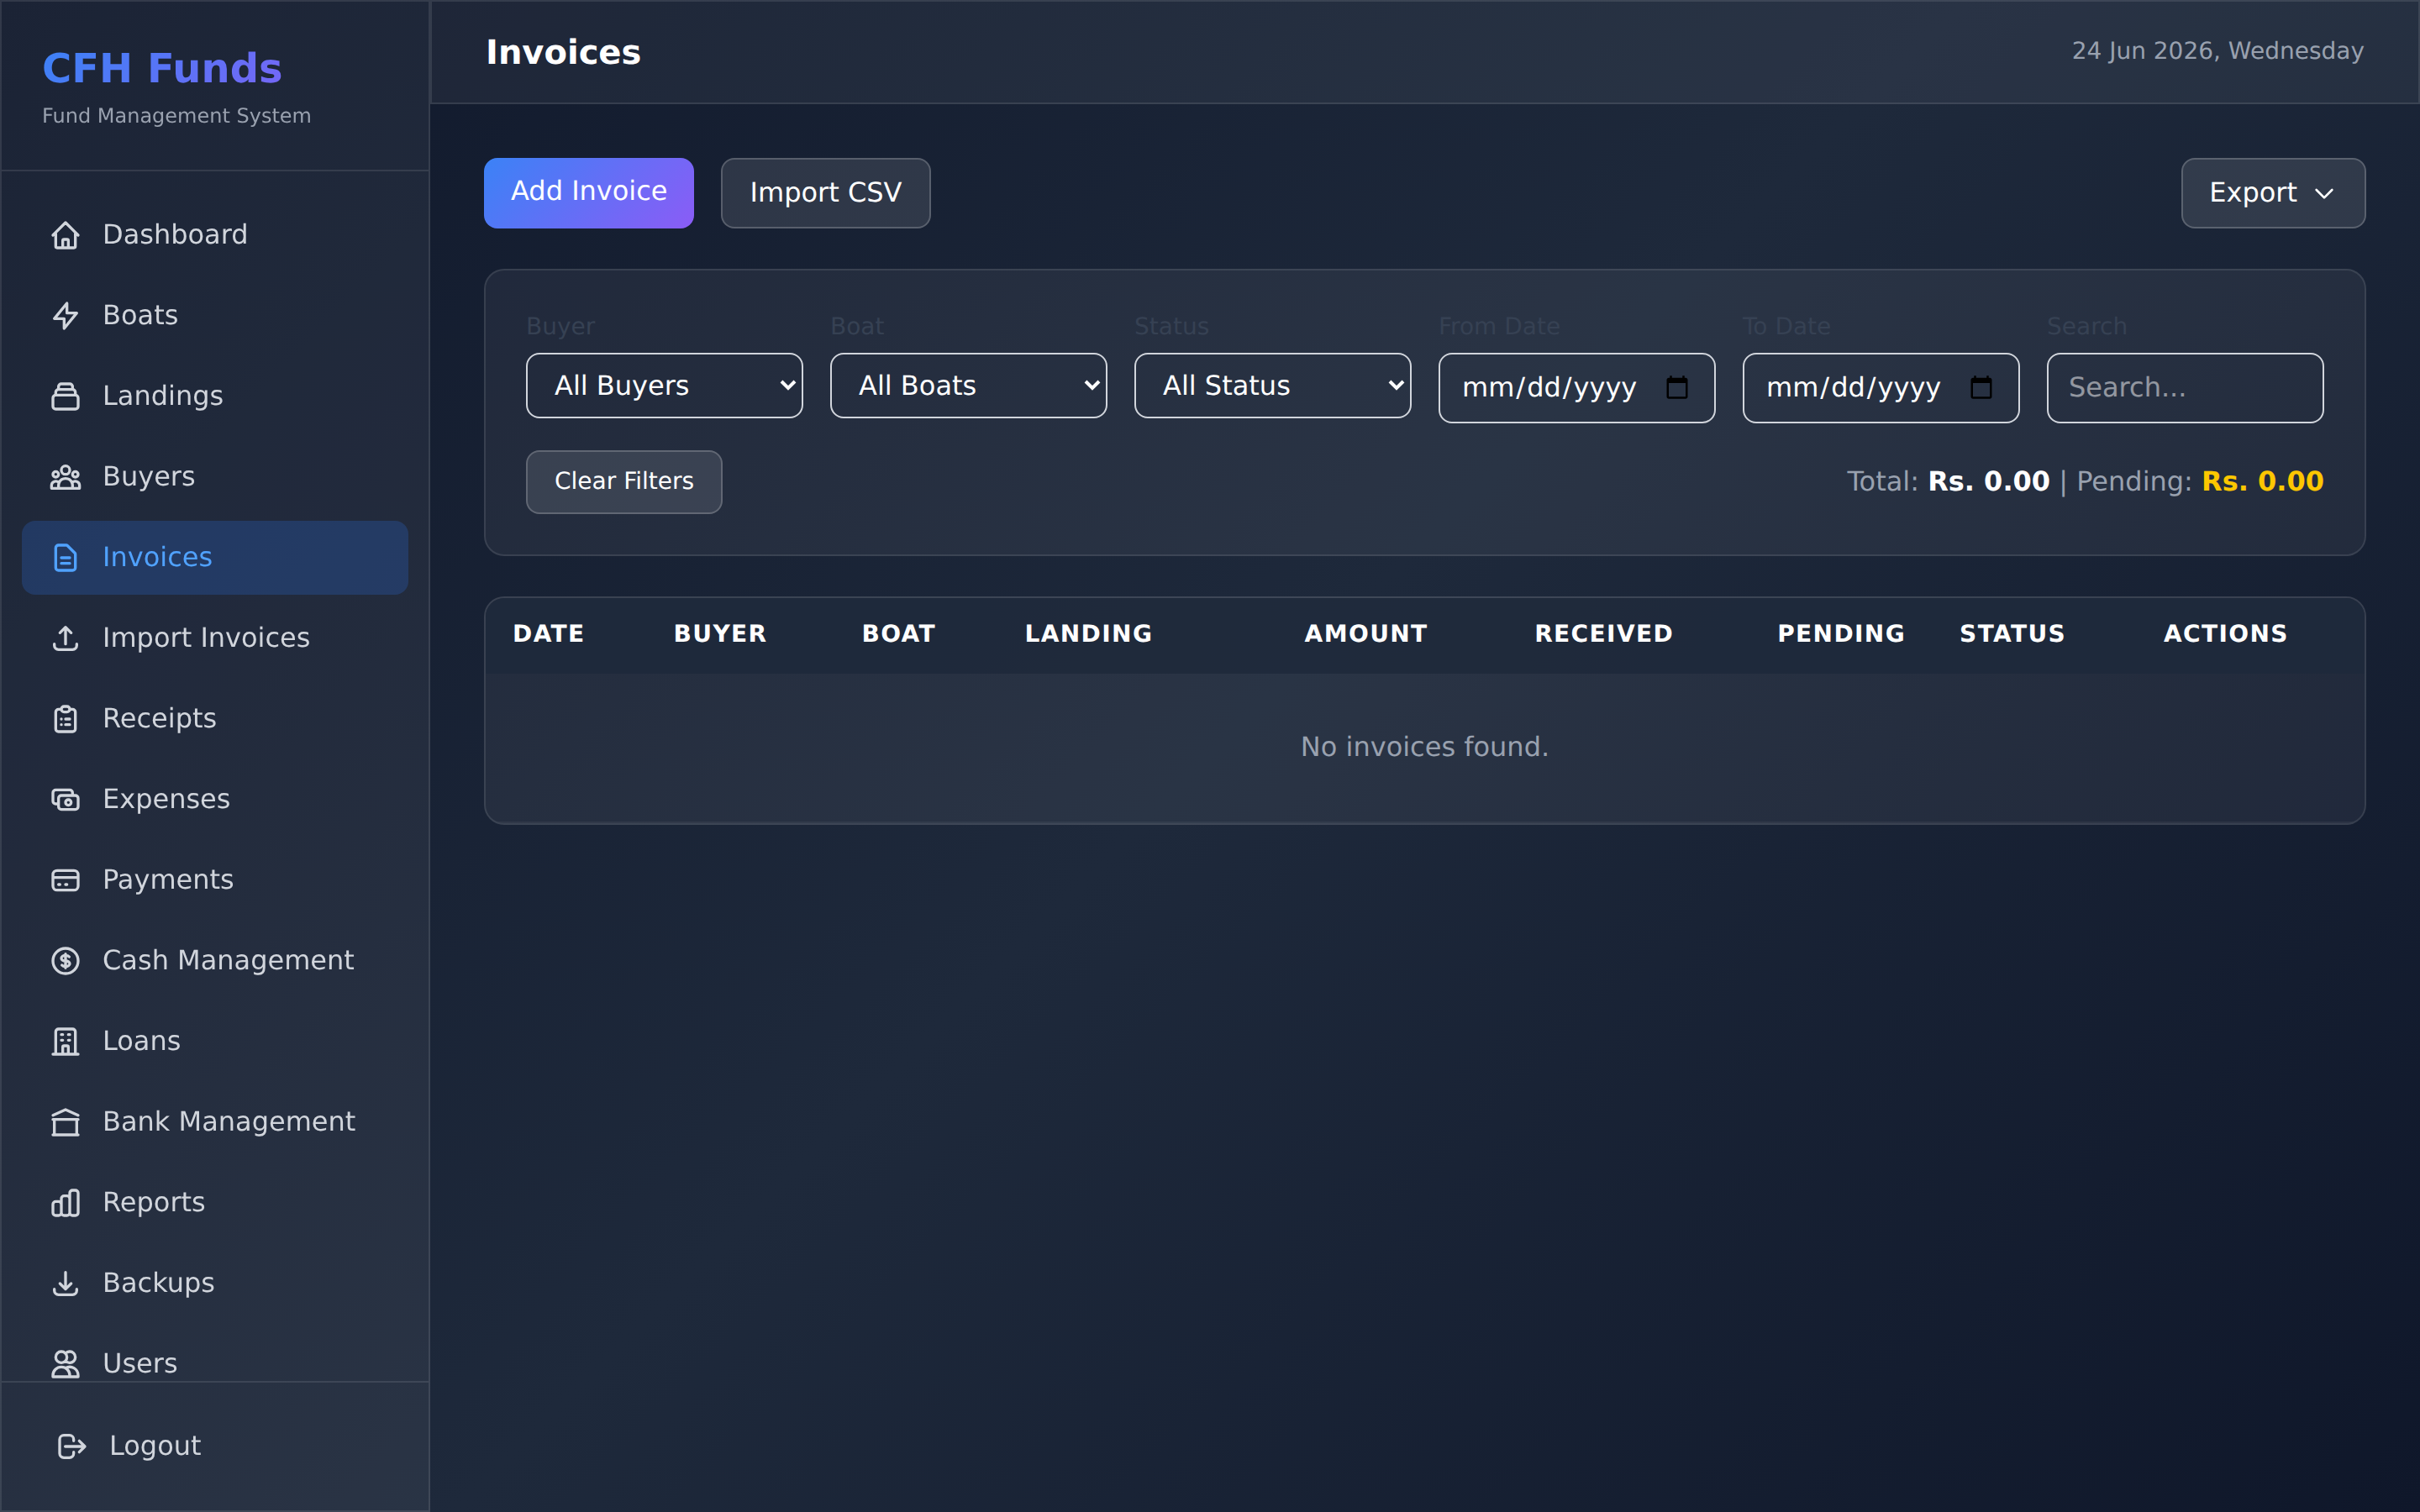Click the Logout link

pyautogui.click(x=215, y=1446)
